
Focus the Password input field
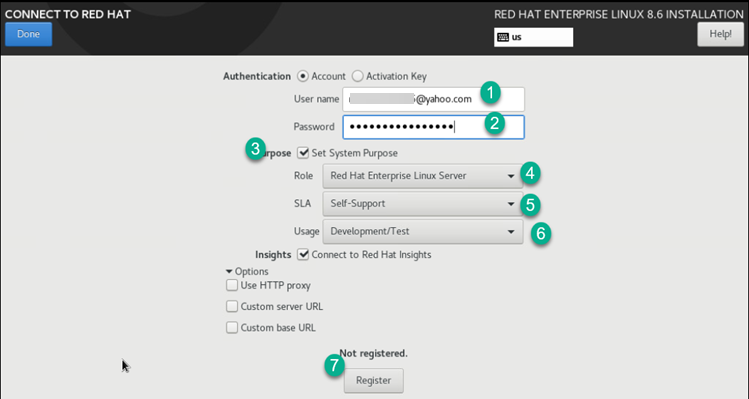(x=433, y=127)
